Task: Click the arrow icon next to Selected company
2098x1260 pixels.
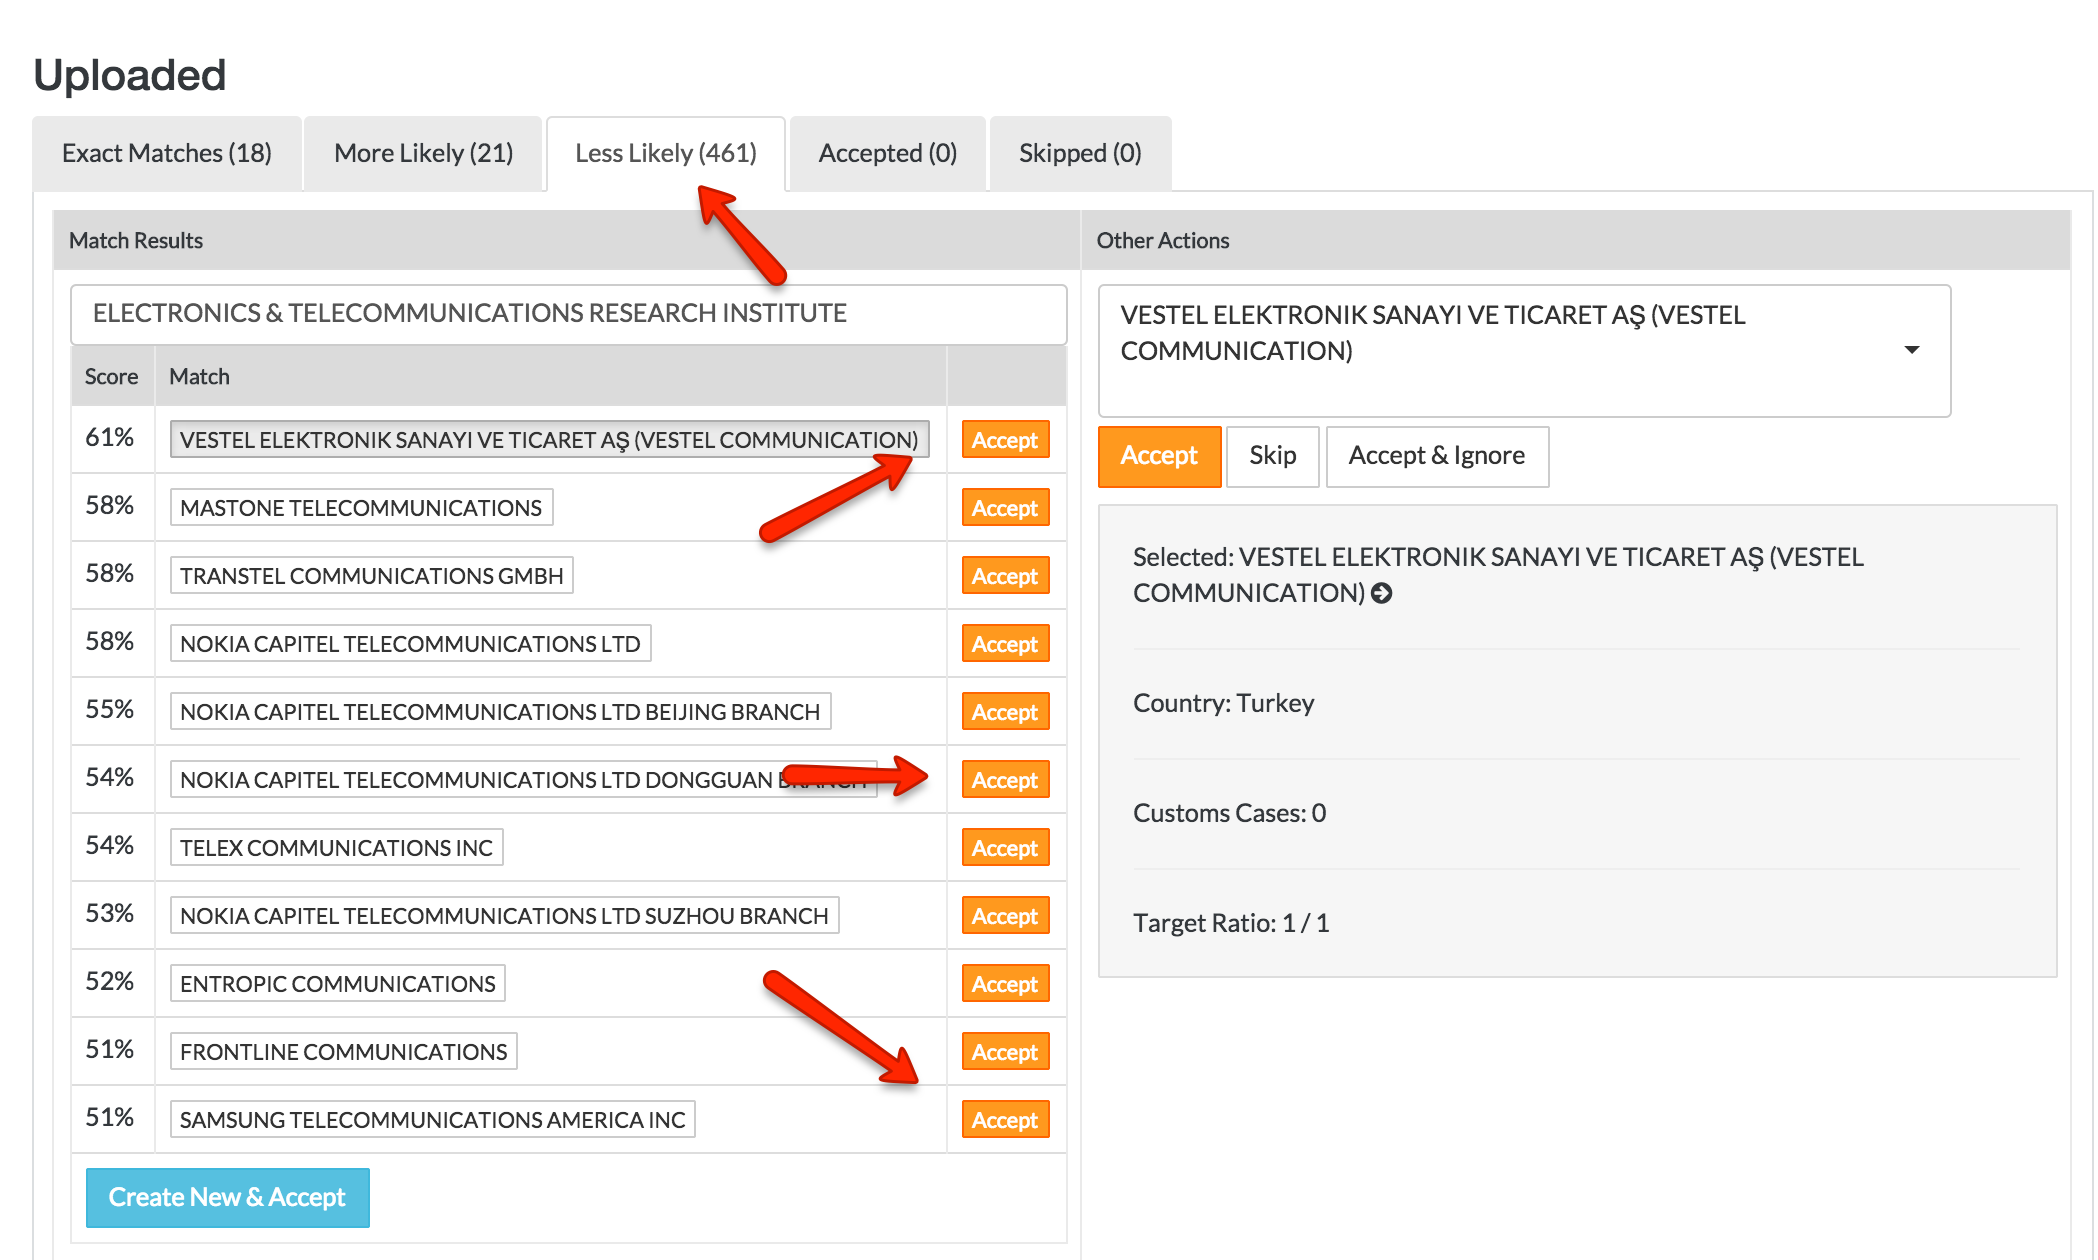Action: point(1382,594)
